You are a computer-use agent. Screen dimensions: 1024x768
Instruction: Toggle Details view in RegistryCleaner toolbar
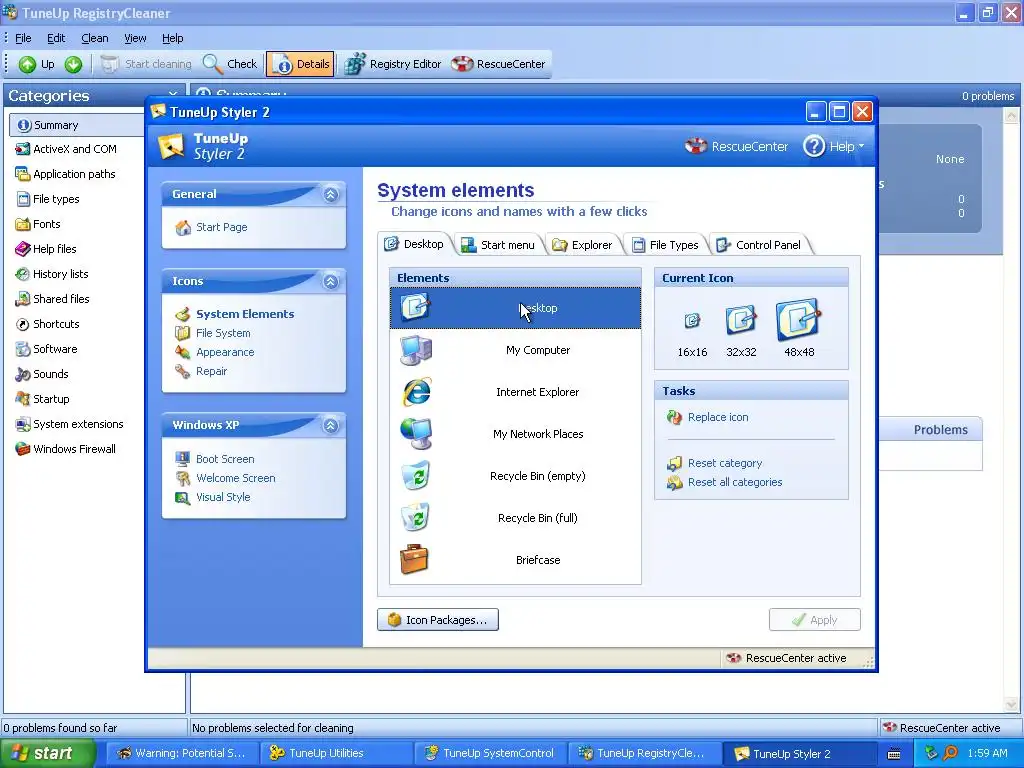coord(300,64)
